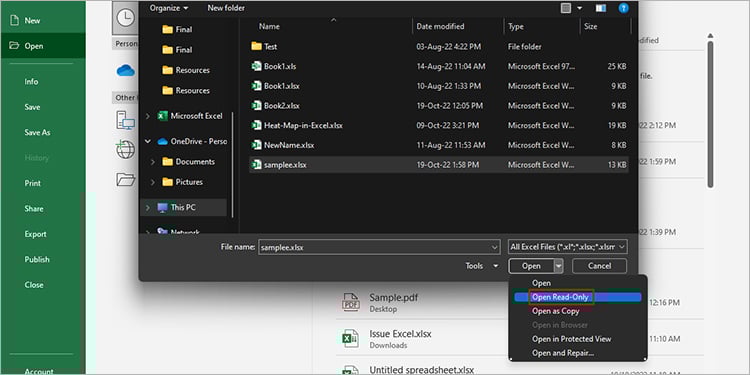Click the navigation pane vertical scrollbar
750x375 pixels.
pyautogui.click(x=232, y=165)
